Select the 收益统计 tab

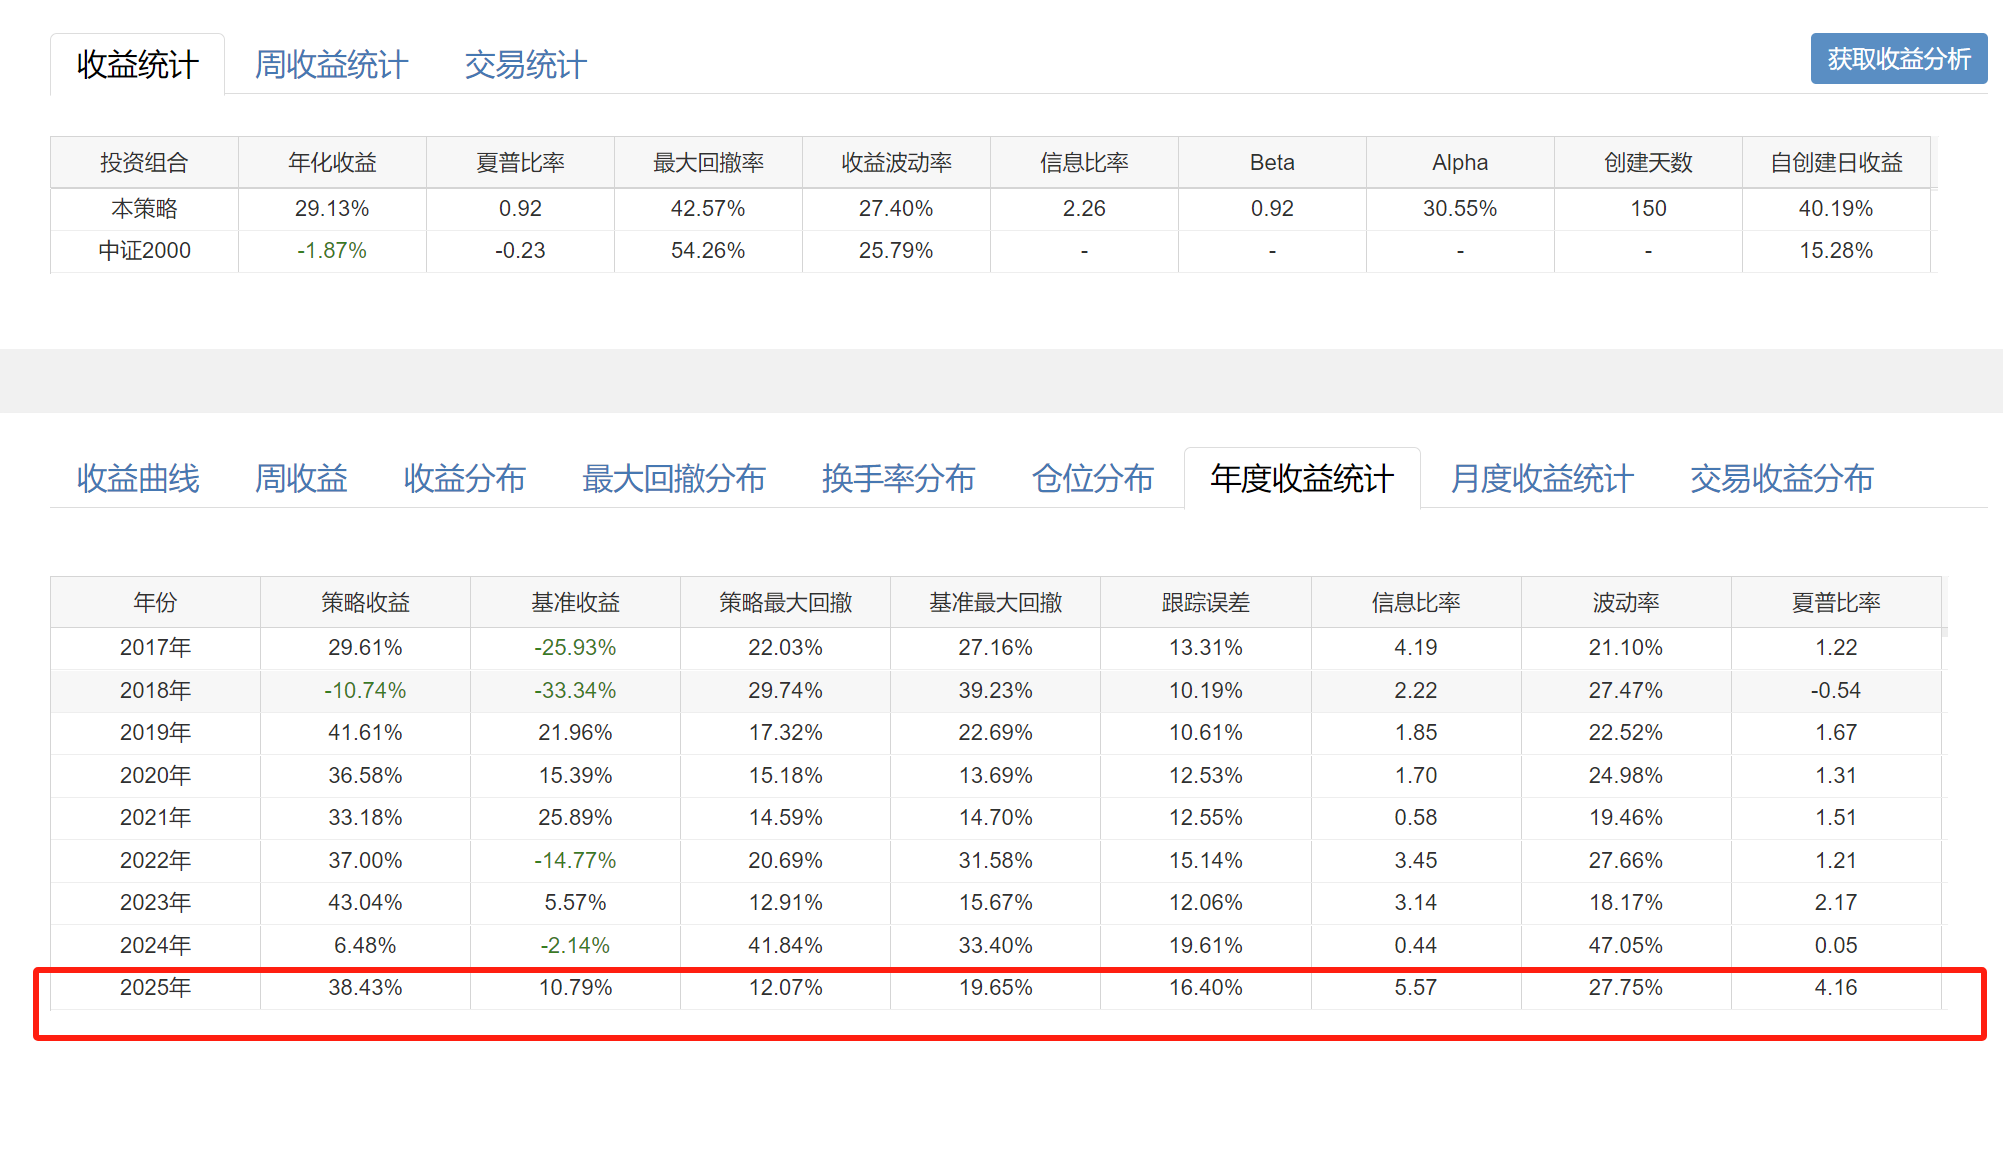(x=138, y=65)
